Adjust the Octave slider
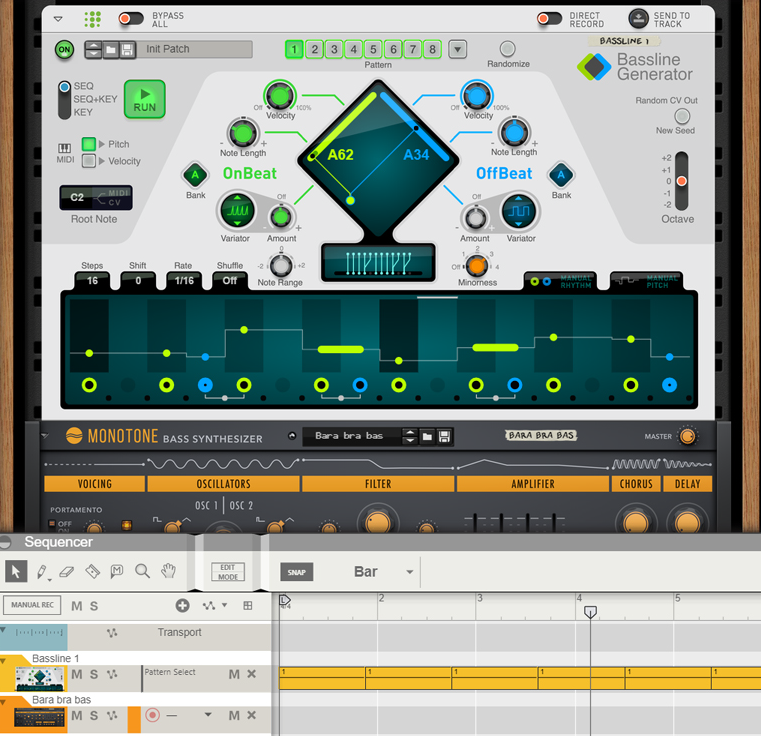 [681, 181]
